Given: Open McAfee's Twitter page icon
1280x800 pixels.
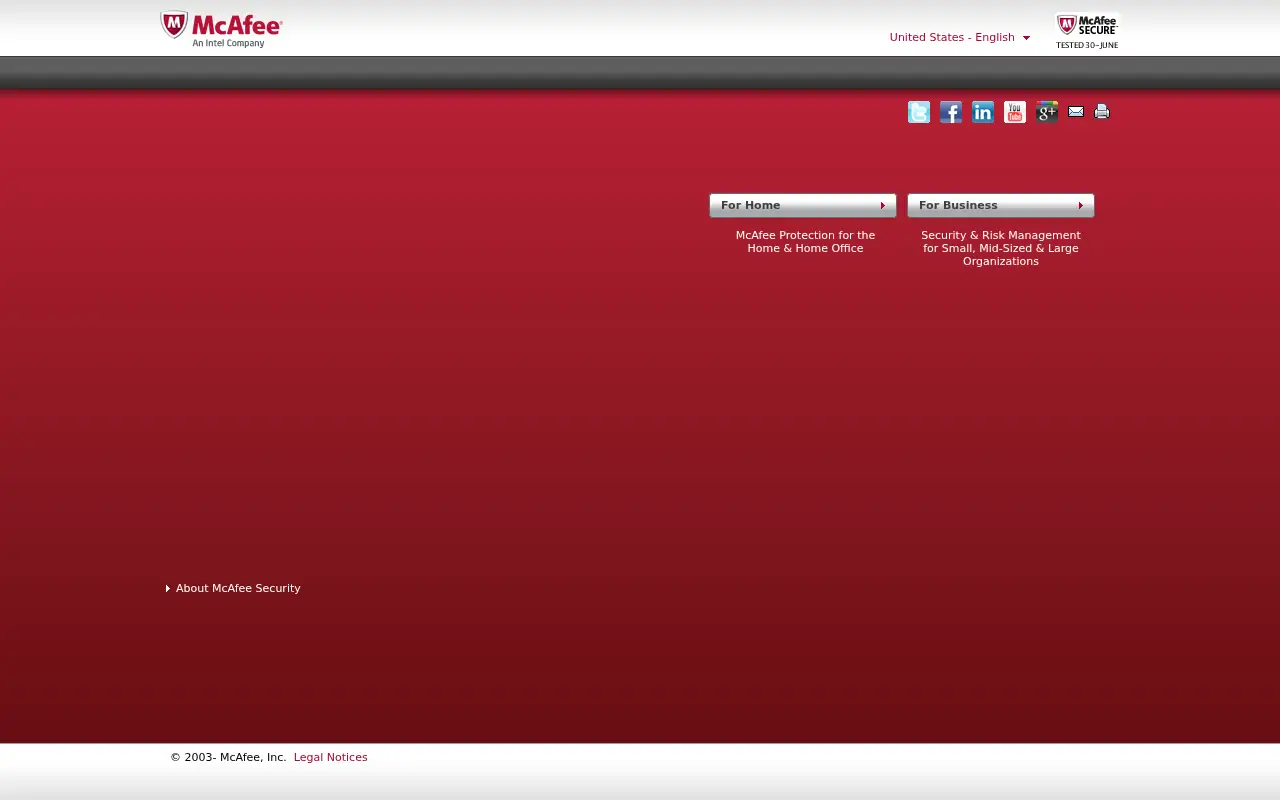Looking at the screenshot, I should coord(919,112).
